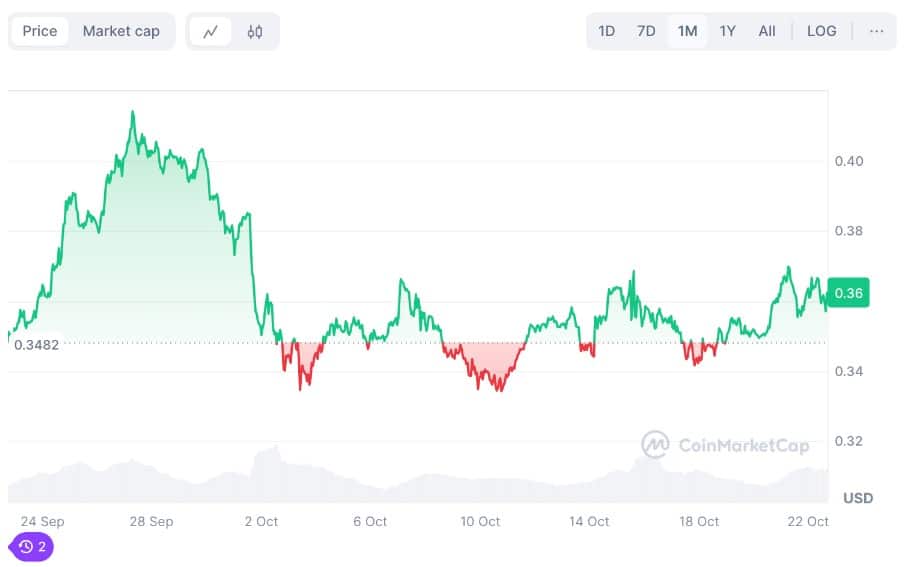Select the 7D time range
This screenshot has width=904, height=567.
(646, 31)
